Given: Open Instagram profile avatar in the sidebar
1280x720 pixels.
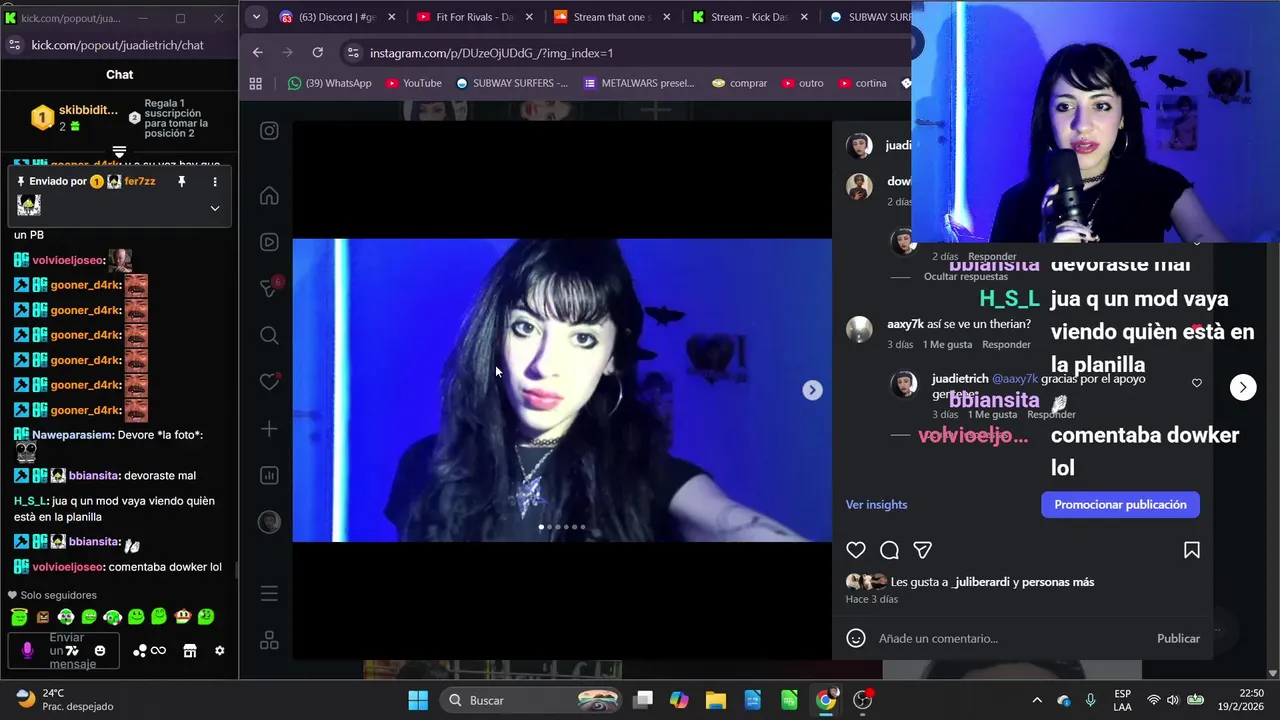Looking at the screenshot, I should tap(269, 522).
